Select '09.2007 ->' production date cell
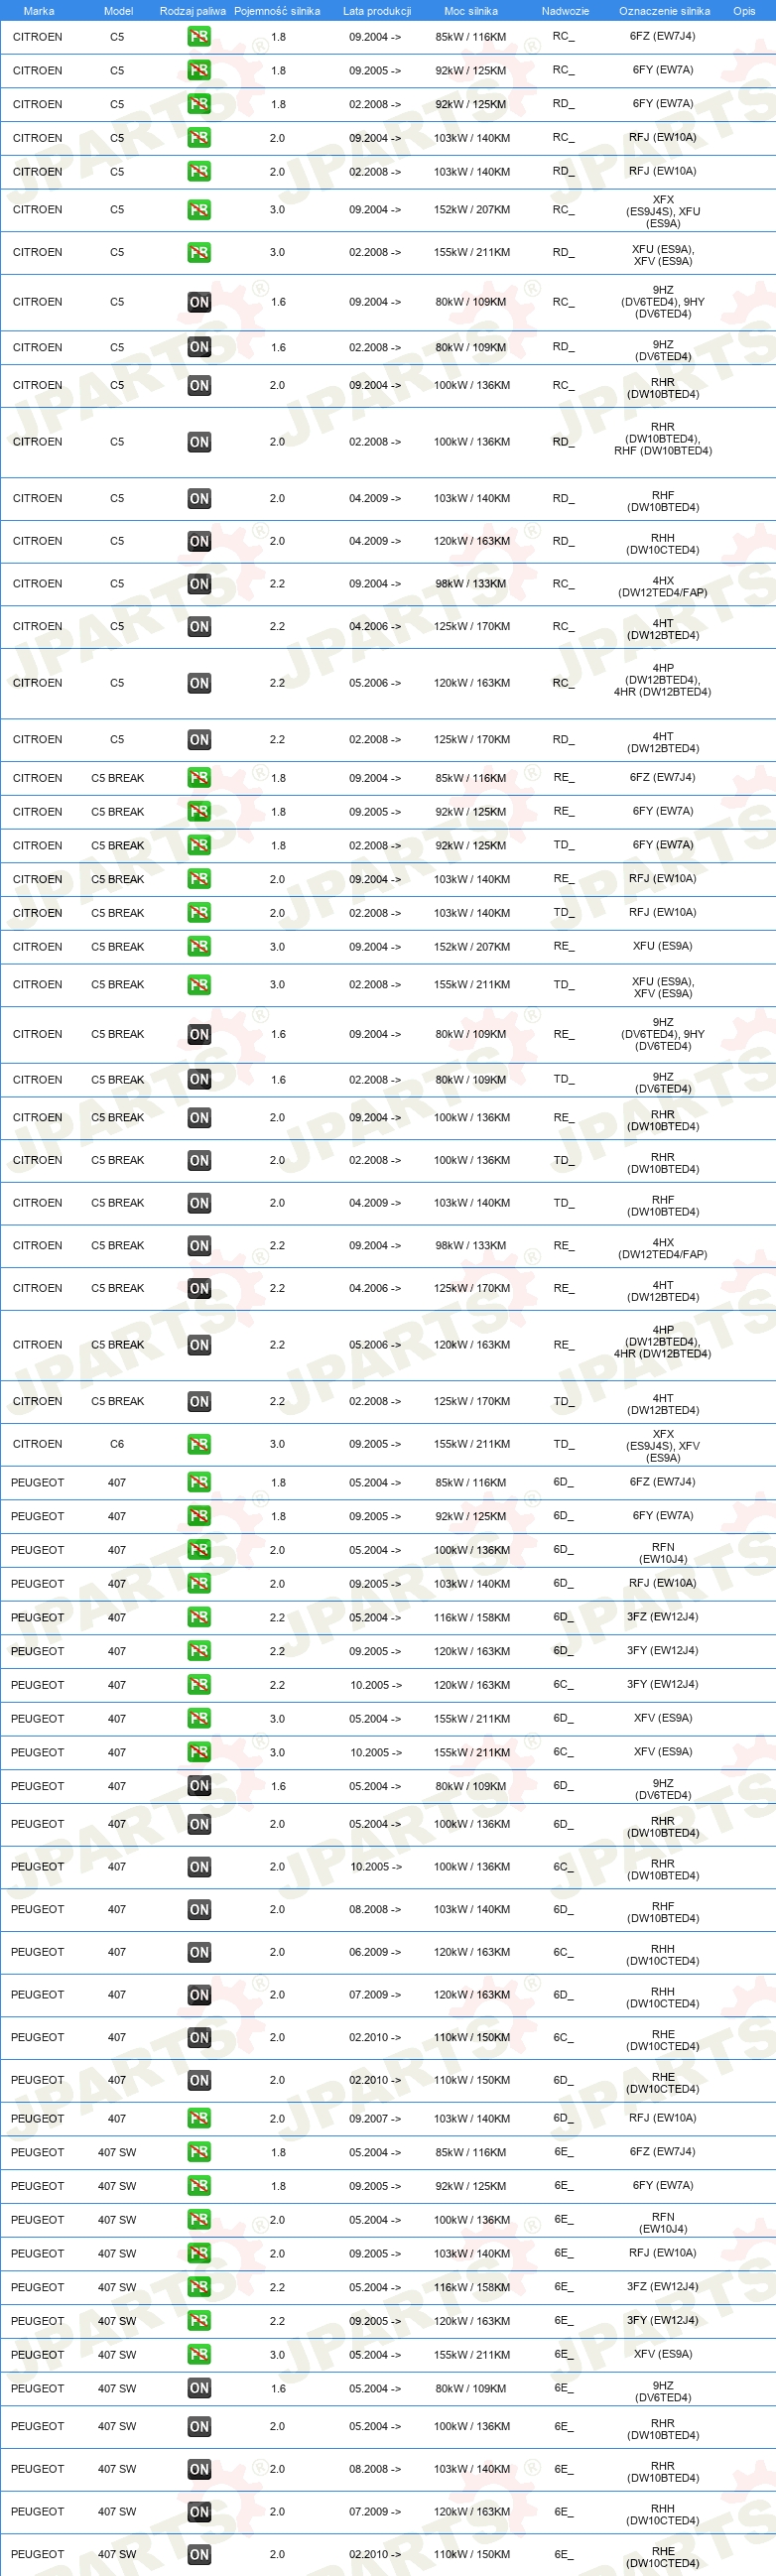 tap(375, 2118)
